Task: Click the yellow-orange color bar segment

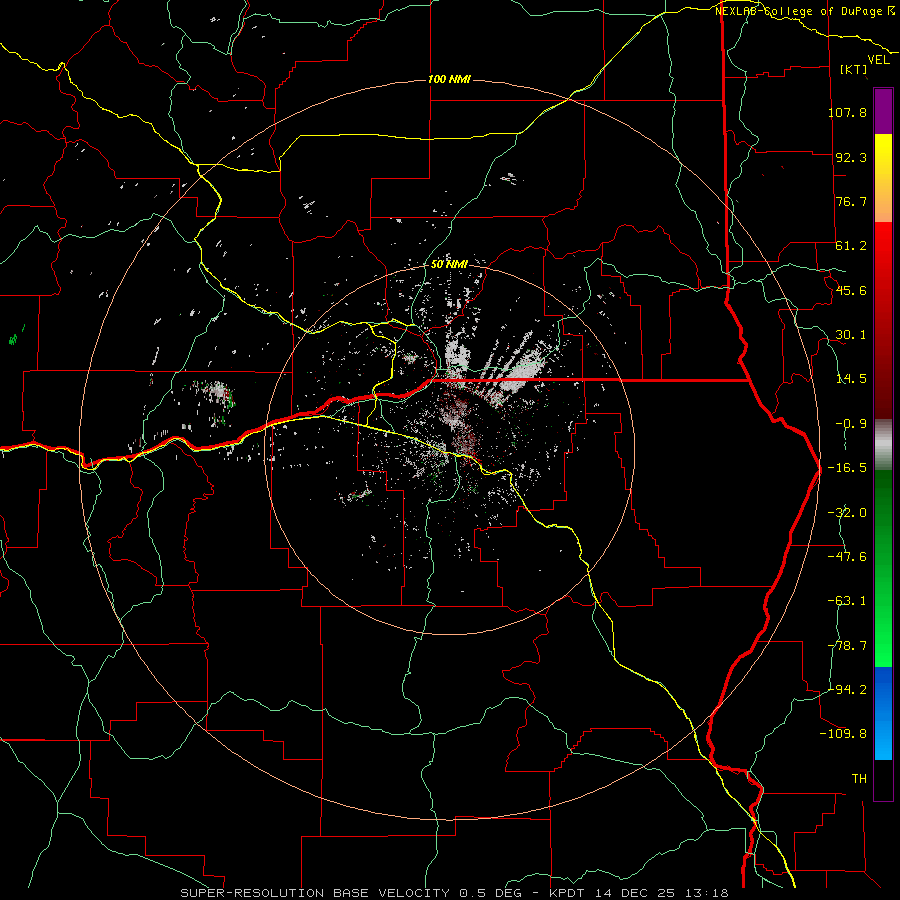Action: pyautogui.click(x=883, y=178)
